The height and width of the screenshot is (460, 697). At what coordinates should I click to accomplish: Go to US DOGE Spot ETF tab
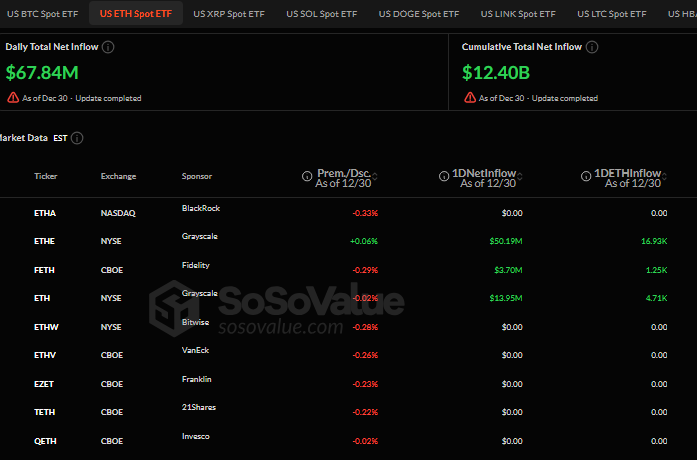[x=419, y=14]
